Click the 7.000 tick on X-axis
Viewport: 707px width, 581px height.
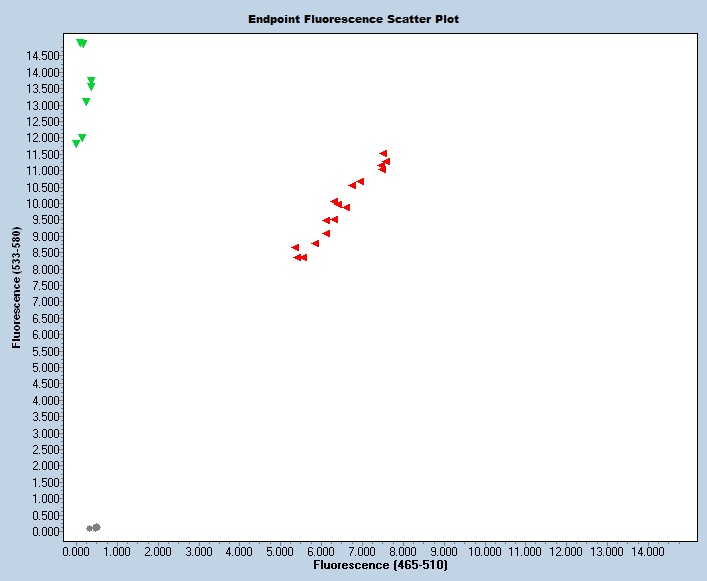362,551
